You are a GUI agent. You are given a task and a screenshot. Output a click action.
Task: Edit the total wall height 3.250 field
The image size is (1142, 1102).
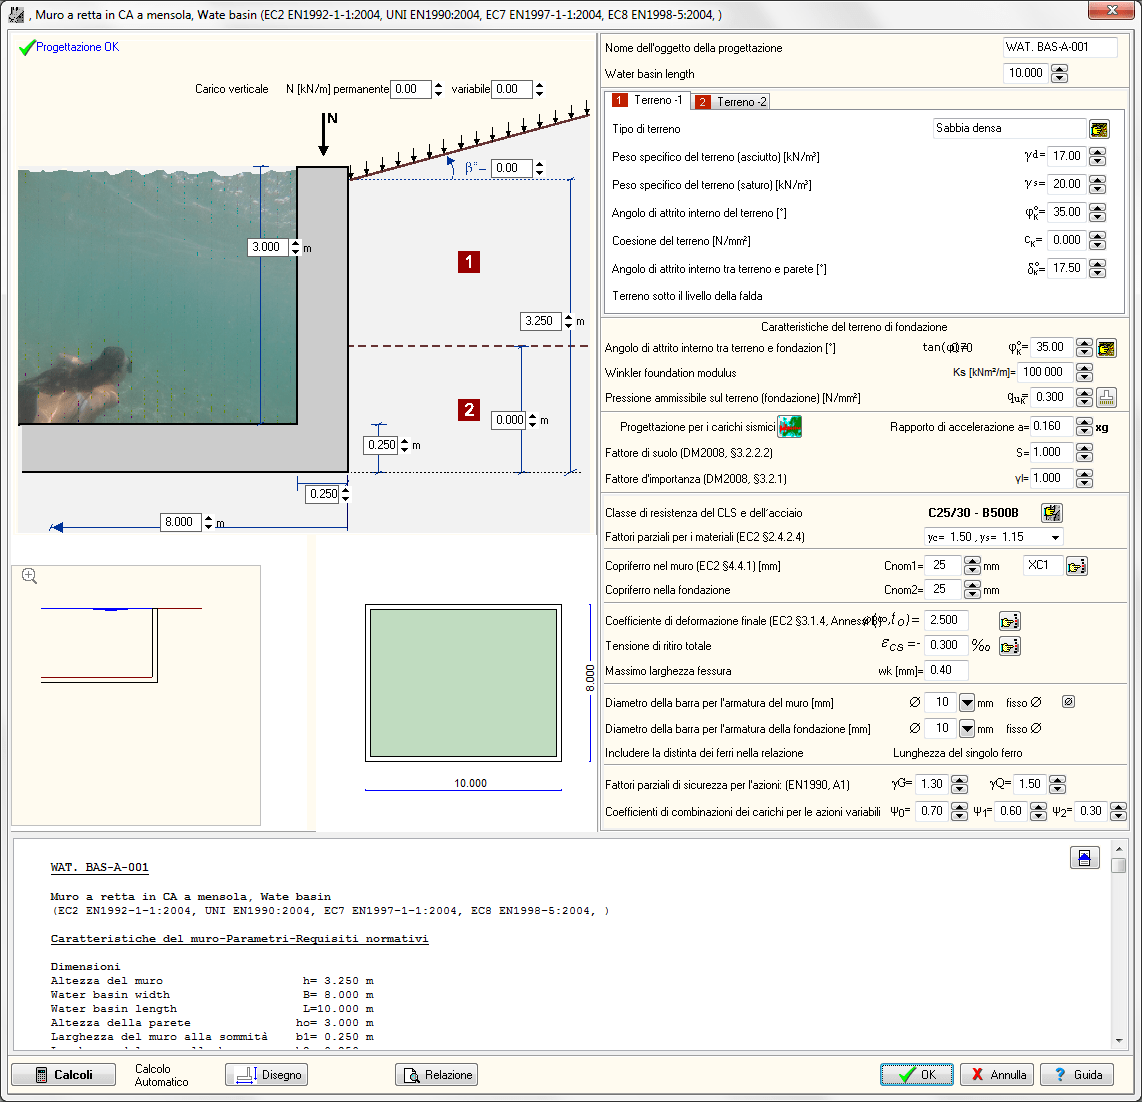[x=541, y=321]
